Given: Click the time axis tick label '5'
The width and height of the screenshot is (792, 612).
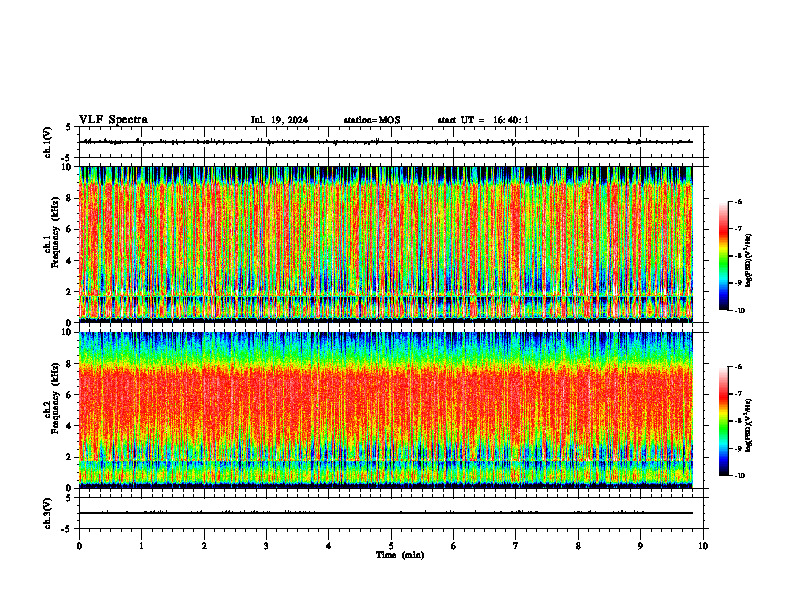Looking at the screenshot, I should [x=391, y=546].
